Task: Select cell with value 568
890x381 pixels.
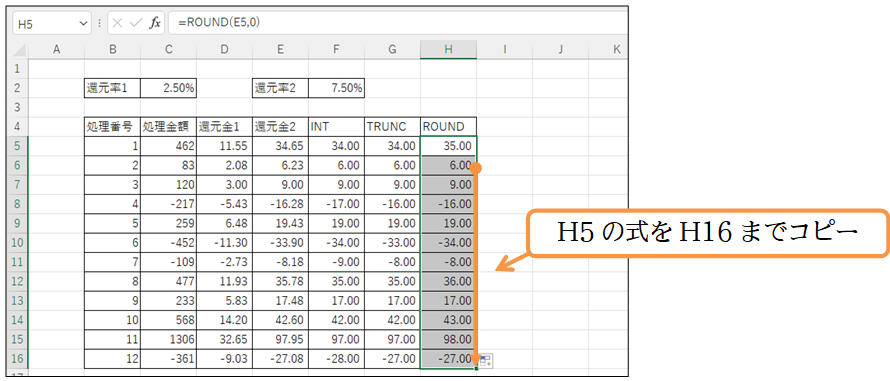Action: [x=169, y=320]
